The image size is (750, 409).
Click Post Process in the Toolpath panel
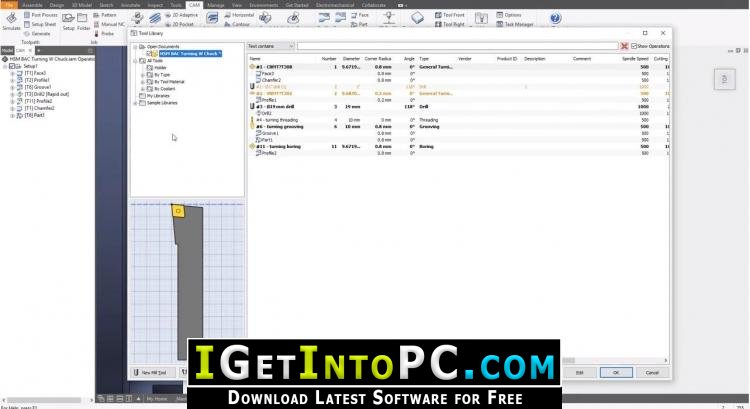tap(41, 15)
